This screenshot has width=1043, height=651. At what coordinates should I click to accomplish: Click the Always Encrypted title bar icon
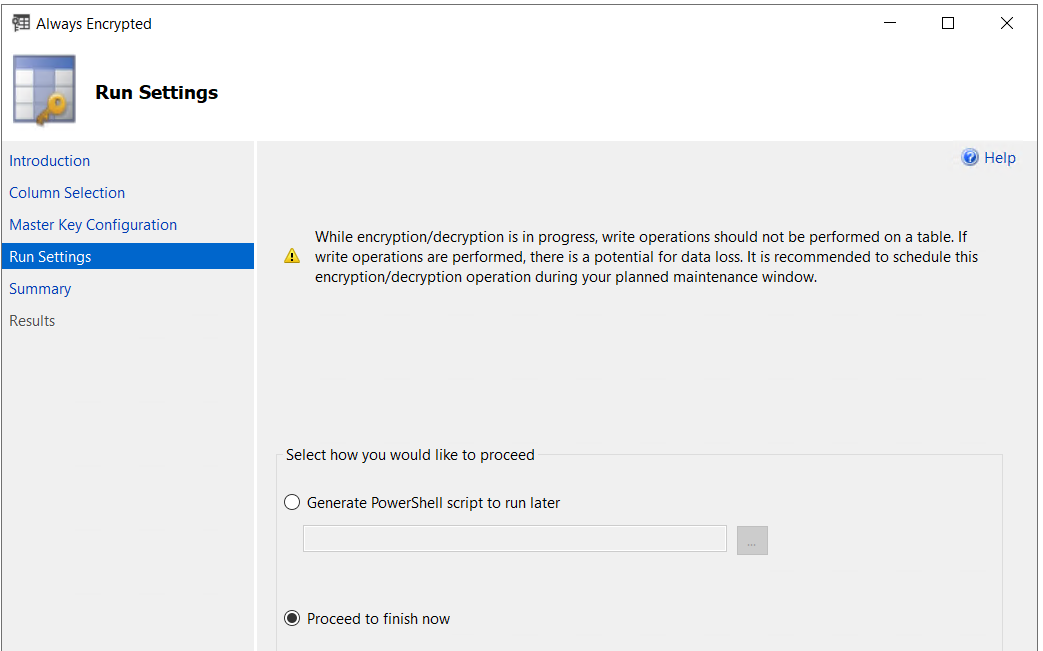click(x=21, y=23)
